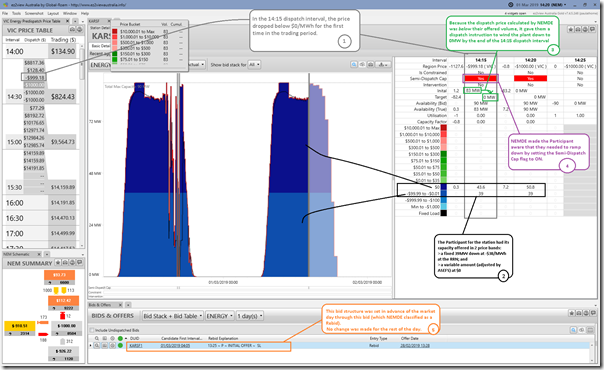The width and height of the screenshot is (604, 370).
Task: Toggle the Include Undispatched Bids checkbox
Action: (x=92, y=330)
